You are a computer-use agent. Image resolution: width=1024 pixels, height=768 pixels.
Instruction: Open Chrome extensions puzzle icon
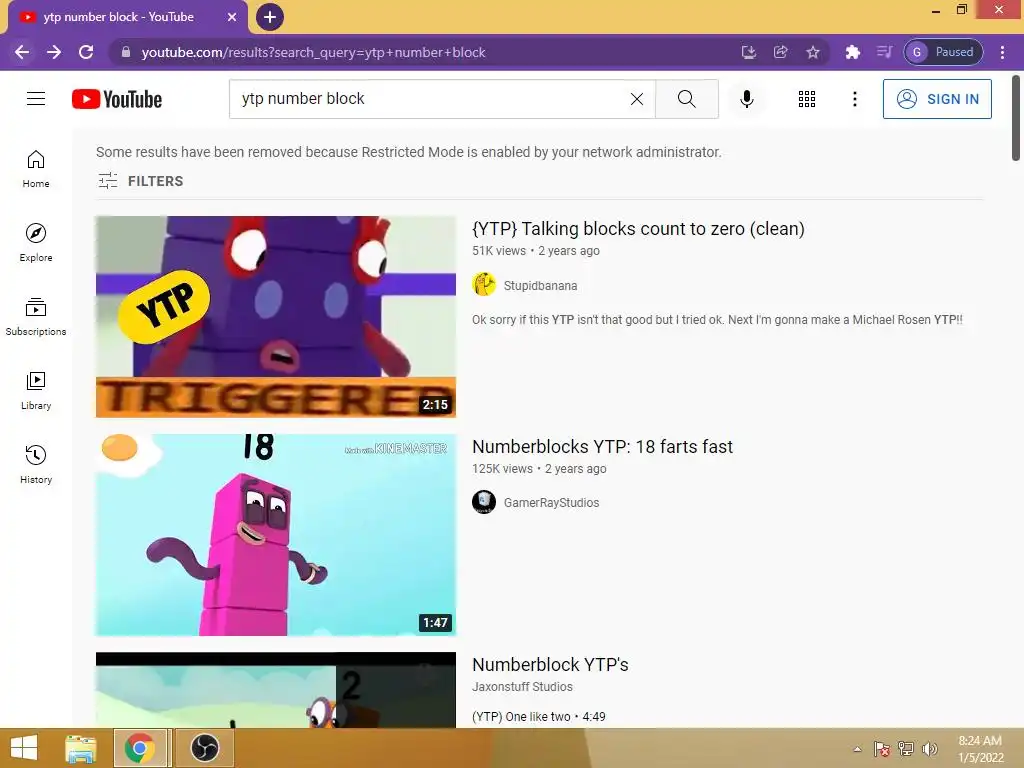tap(852, 52)
